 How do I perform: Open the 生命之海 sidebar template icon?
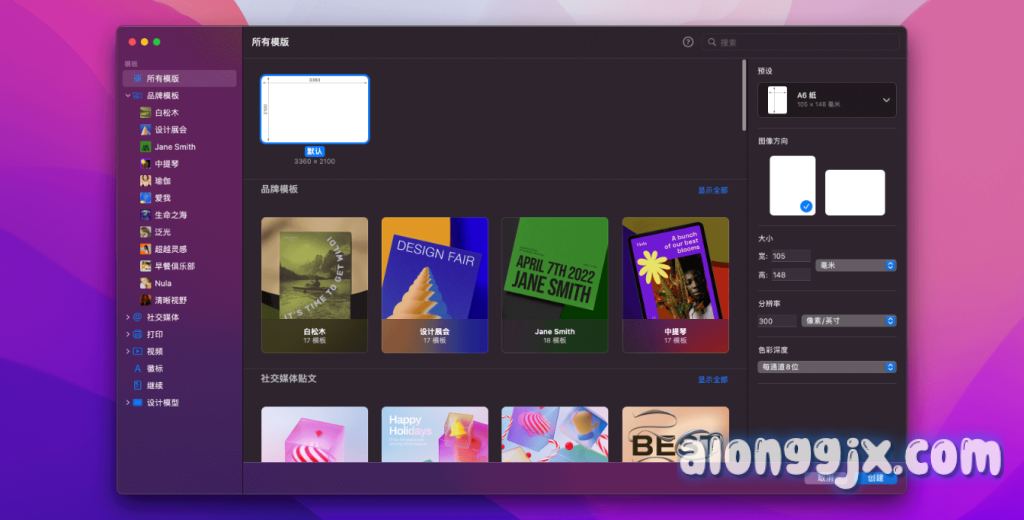(x=146, y=215)
